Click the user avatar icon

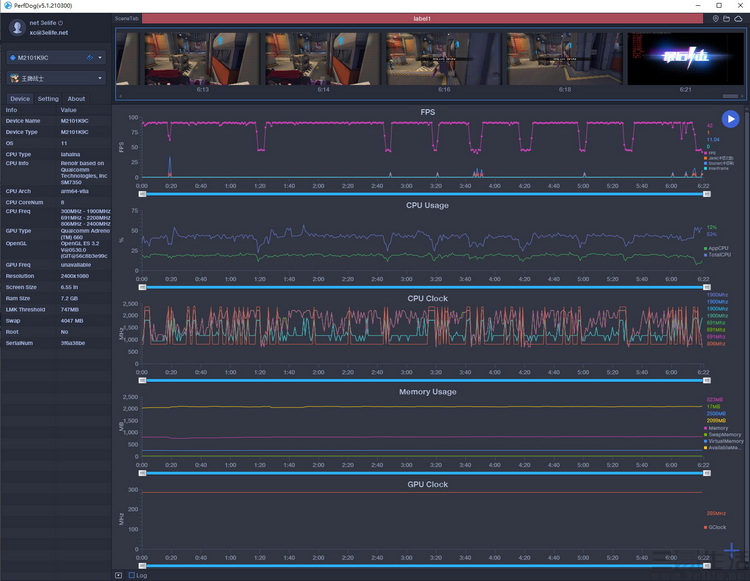(17, 27)
